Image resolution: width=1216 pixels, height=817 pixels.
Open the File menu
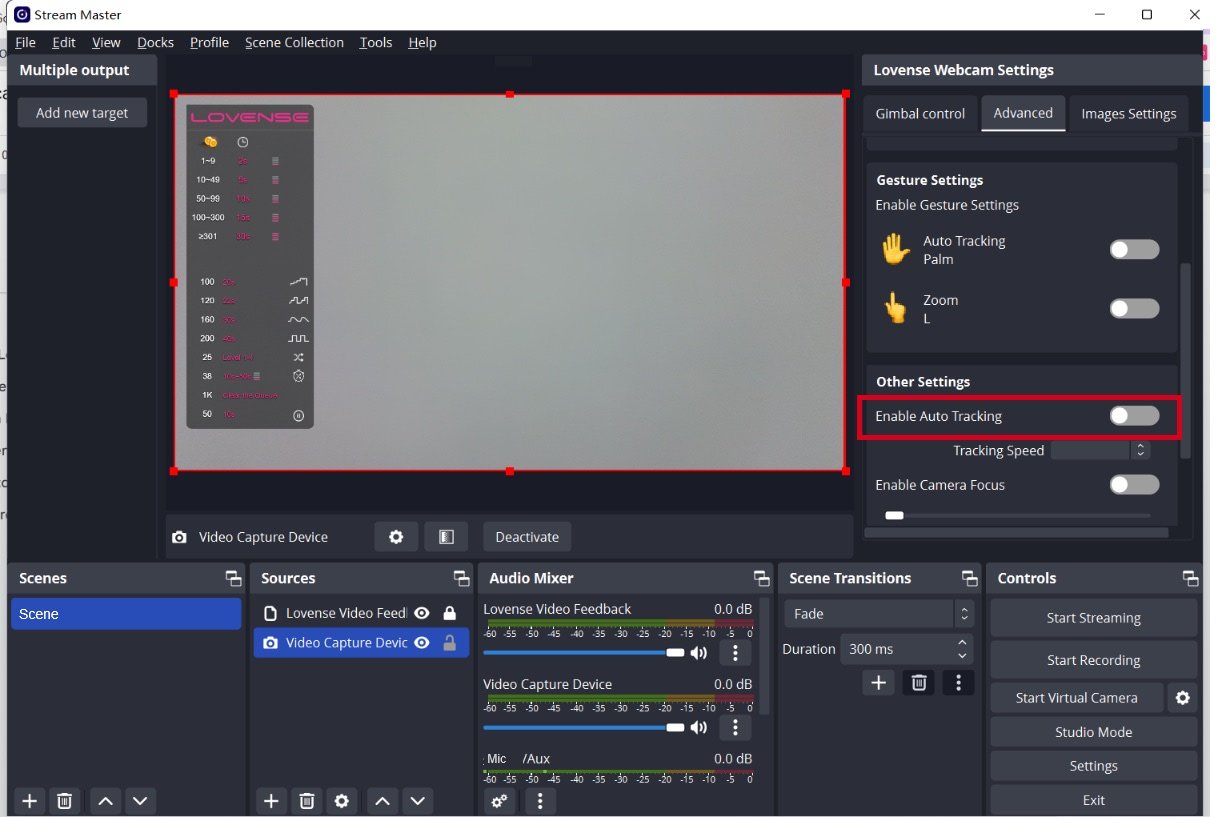coord(25,42)
